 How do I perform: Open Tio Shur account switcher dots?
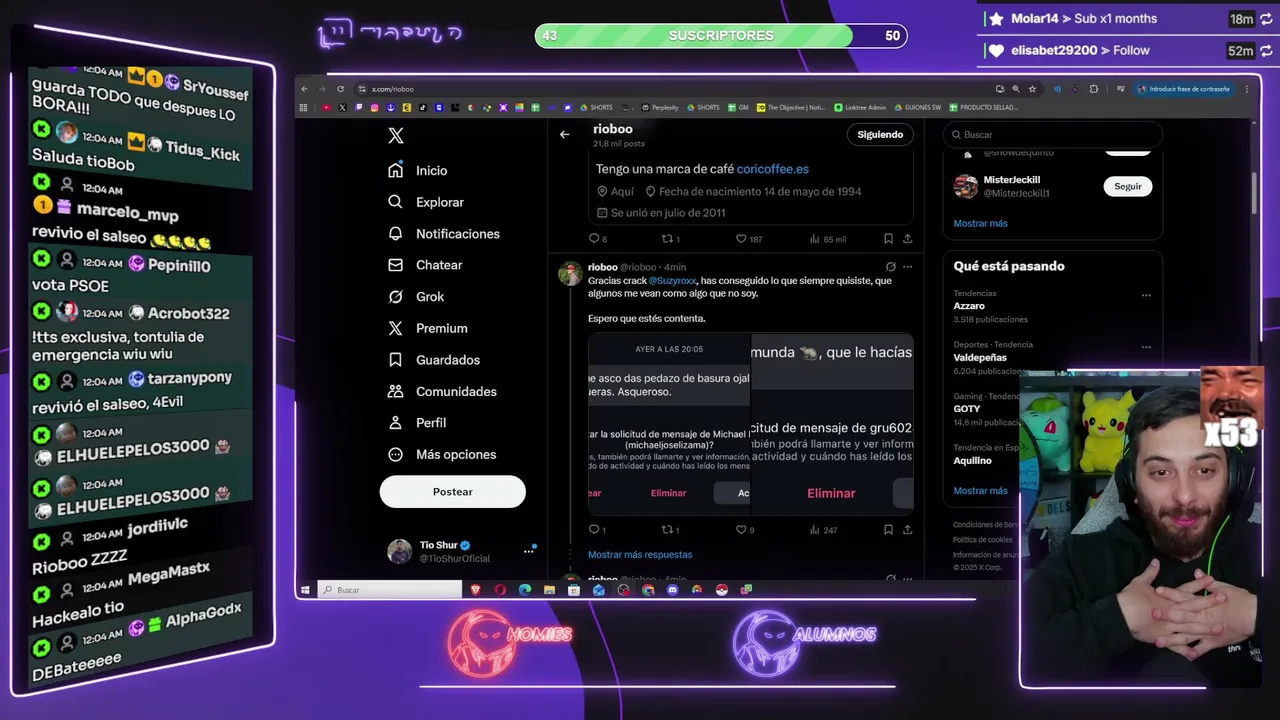pos(529,551)
